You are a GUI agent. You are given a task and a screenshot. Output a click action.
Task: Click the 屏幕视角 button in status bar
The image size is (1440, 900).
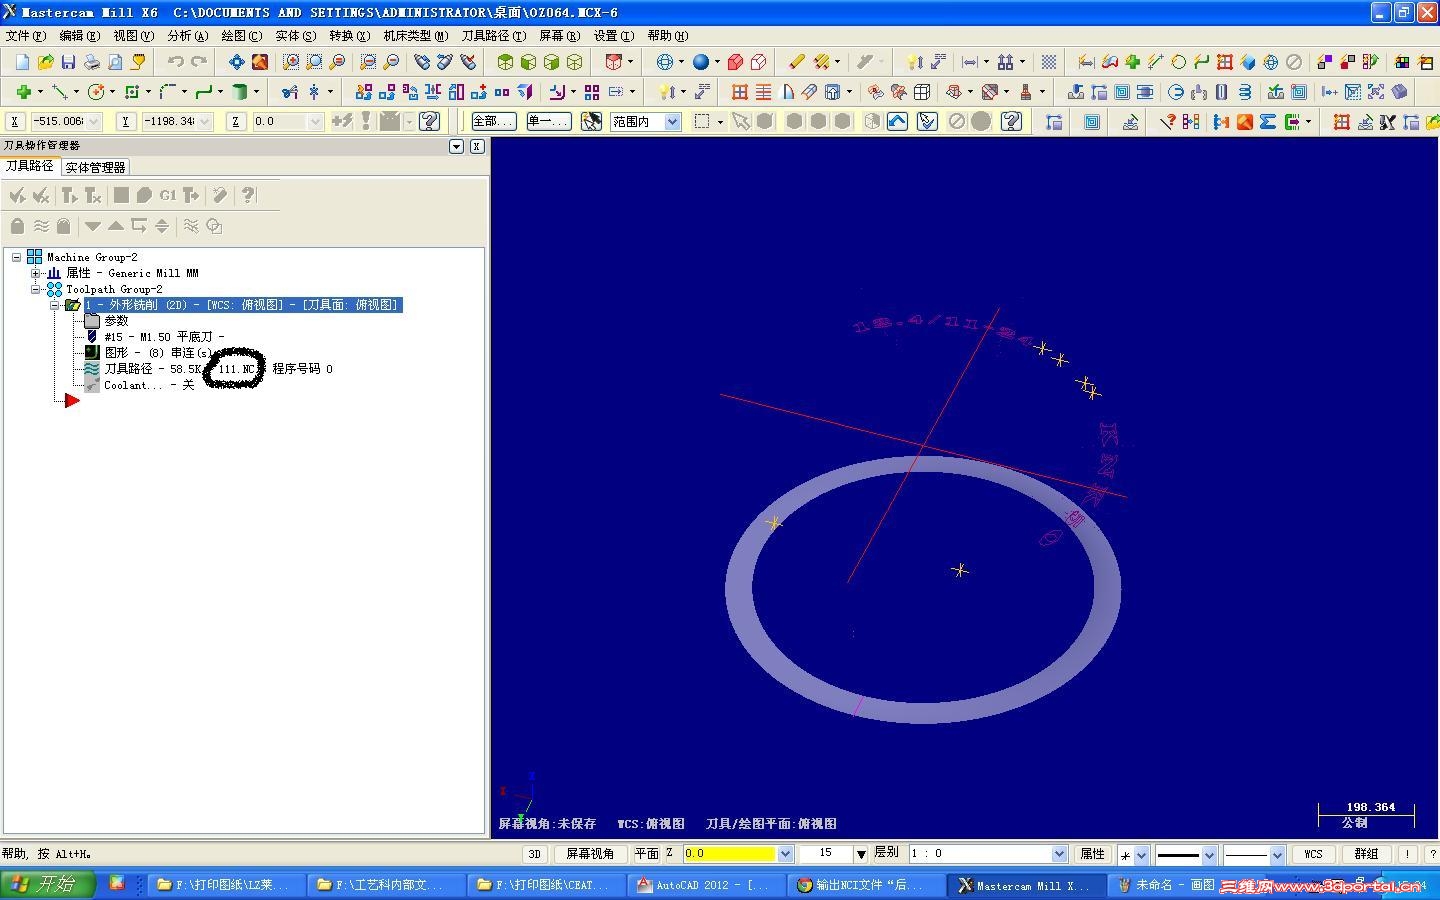click(x=590, y=854)
